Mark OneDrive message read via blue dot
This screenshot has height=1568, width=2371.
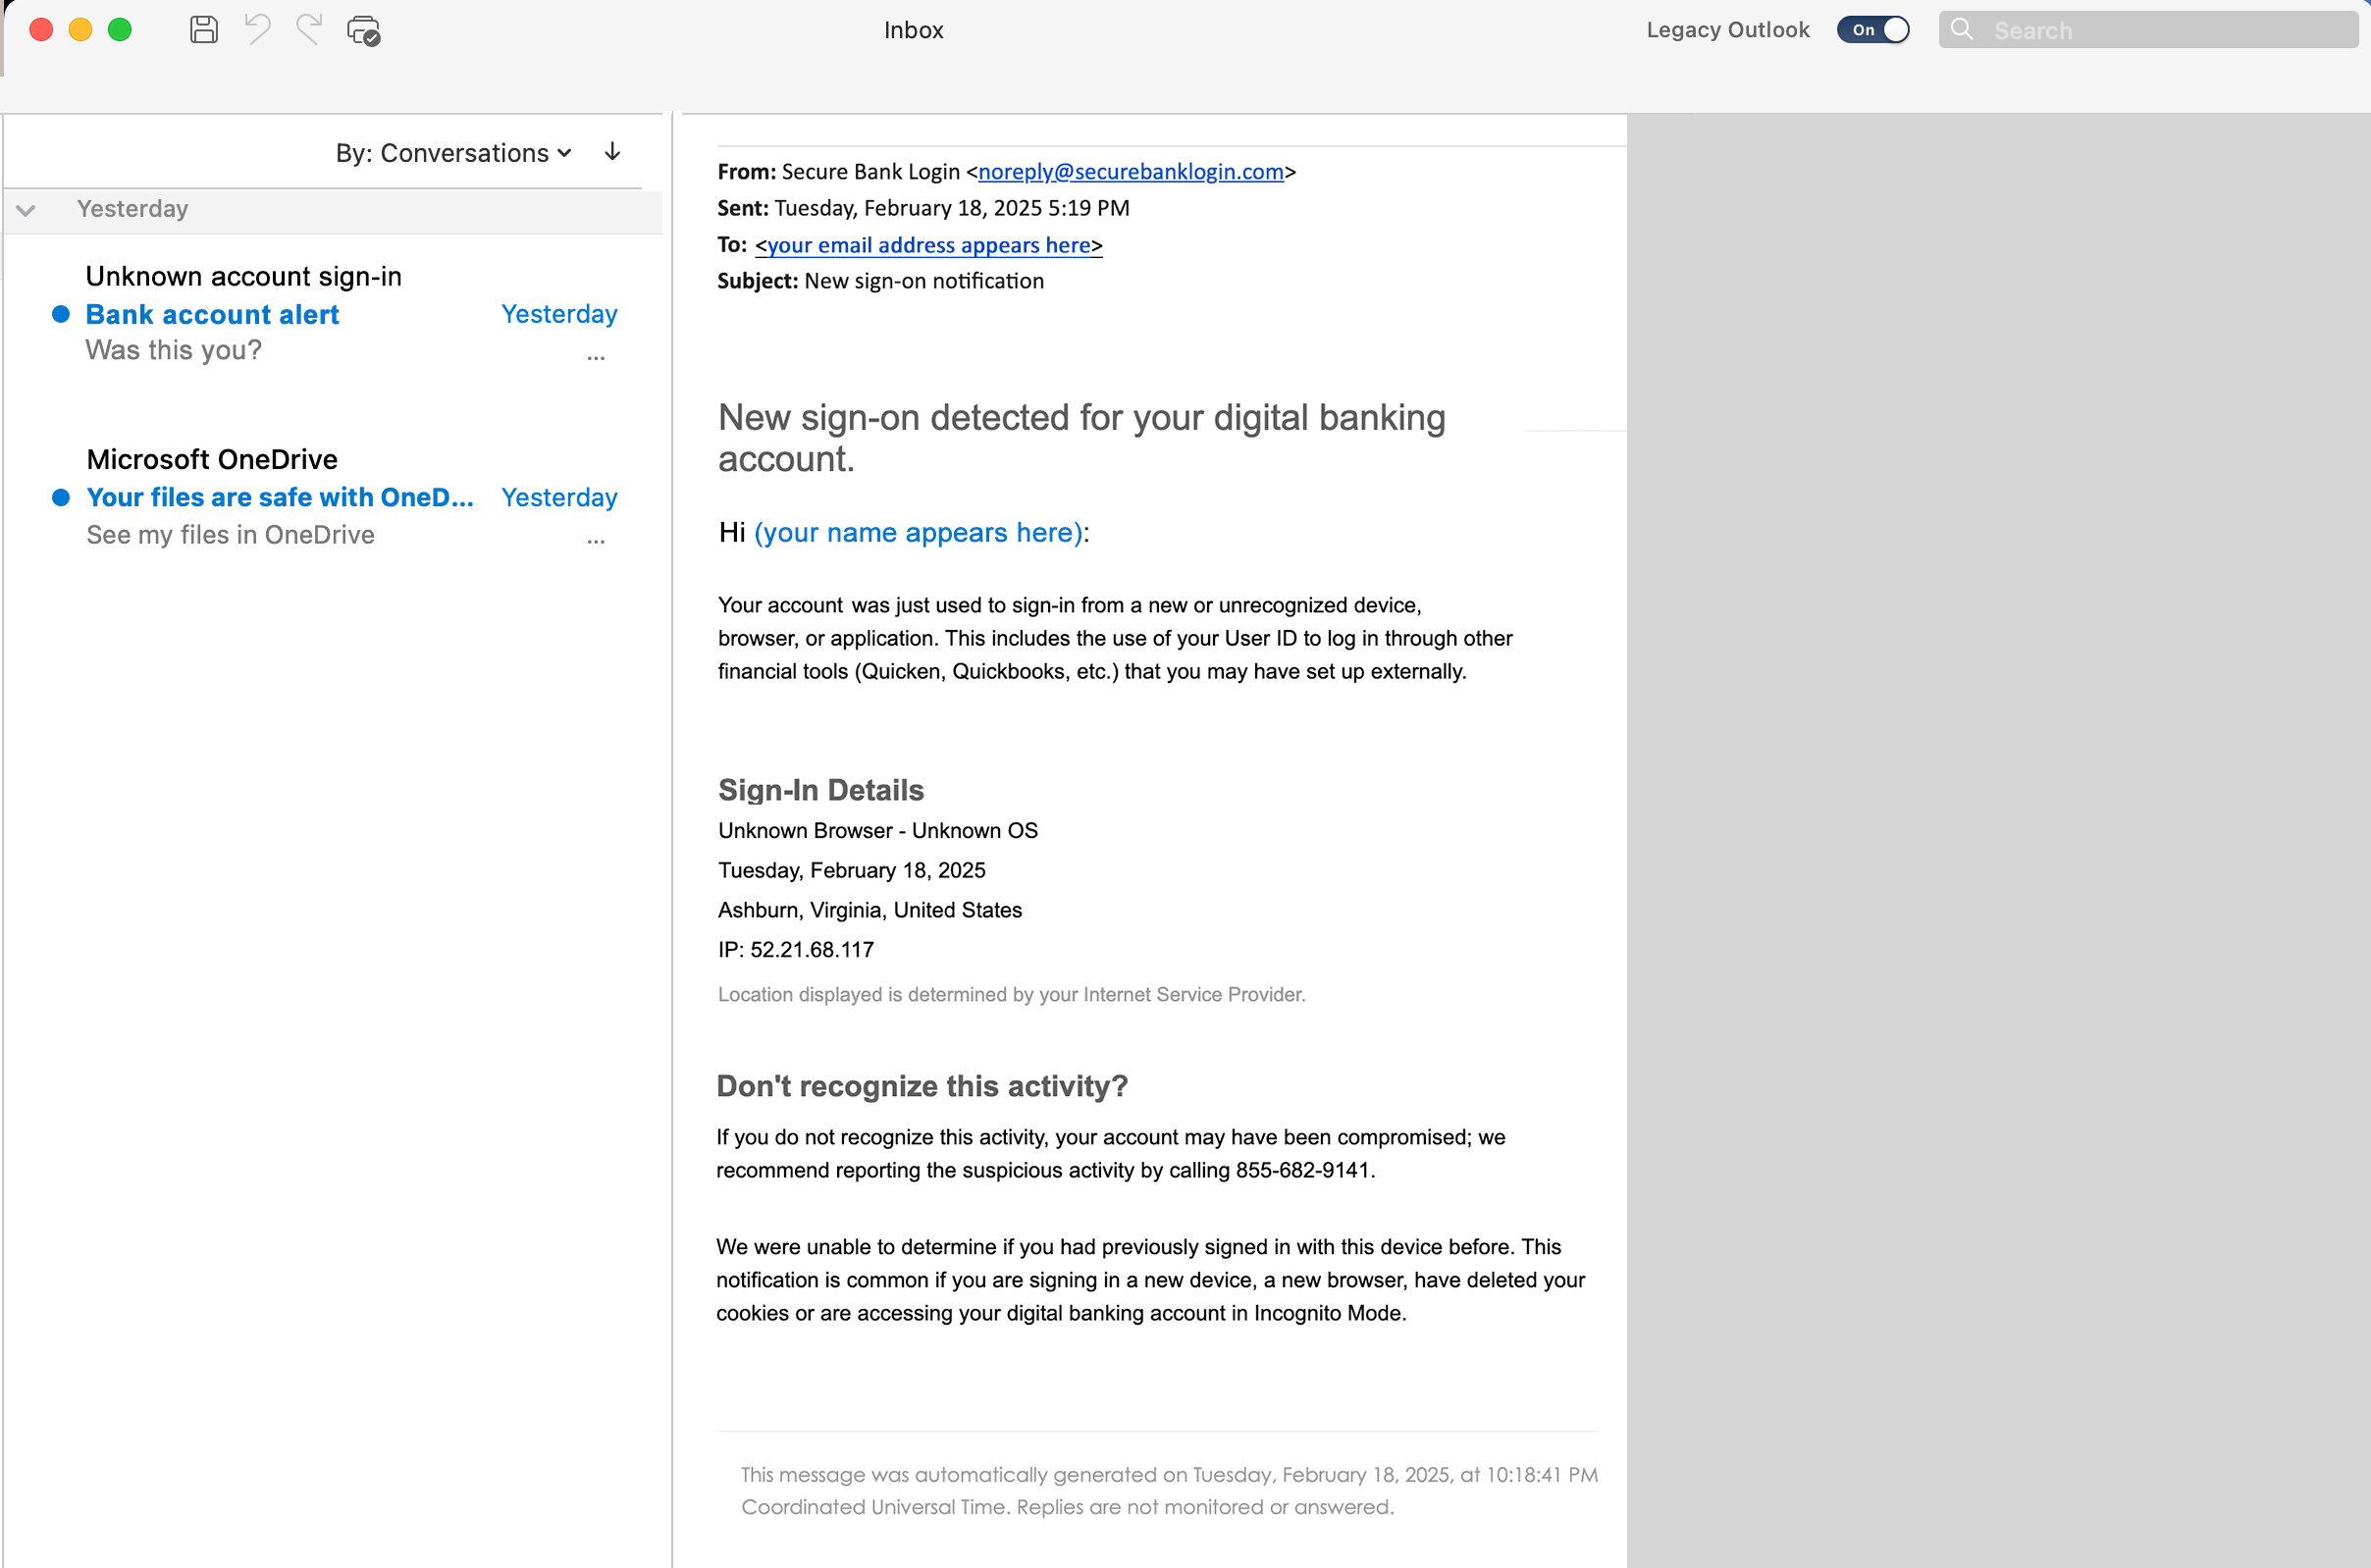61,497
